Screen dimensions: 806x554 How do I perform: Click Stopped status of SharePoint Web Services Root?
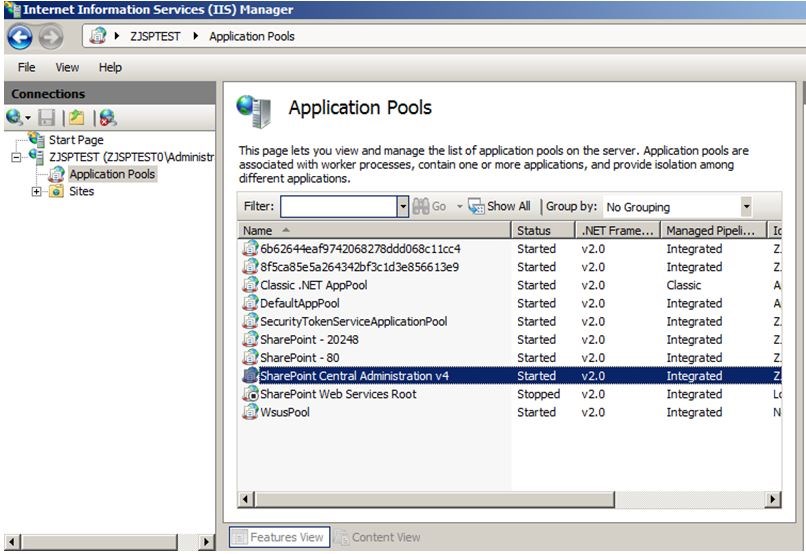(x=538, y=394)
